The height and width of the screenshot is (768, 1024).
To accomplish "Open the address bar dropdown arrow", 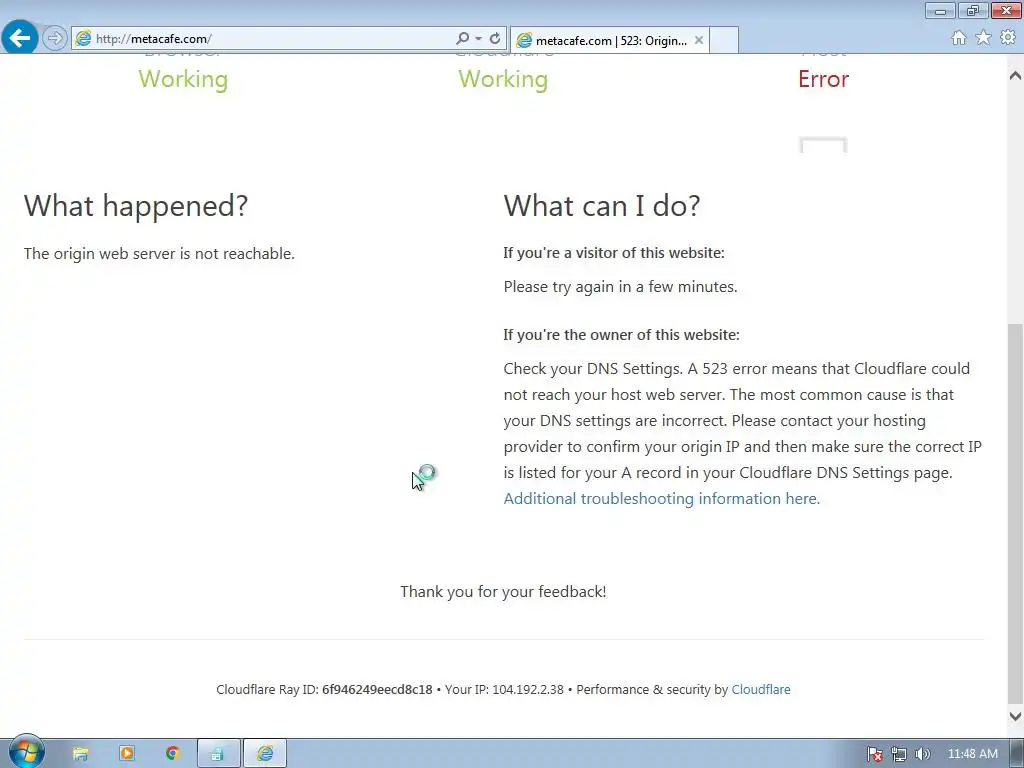I will [478, 39].
